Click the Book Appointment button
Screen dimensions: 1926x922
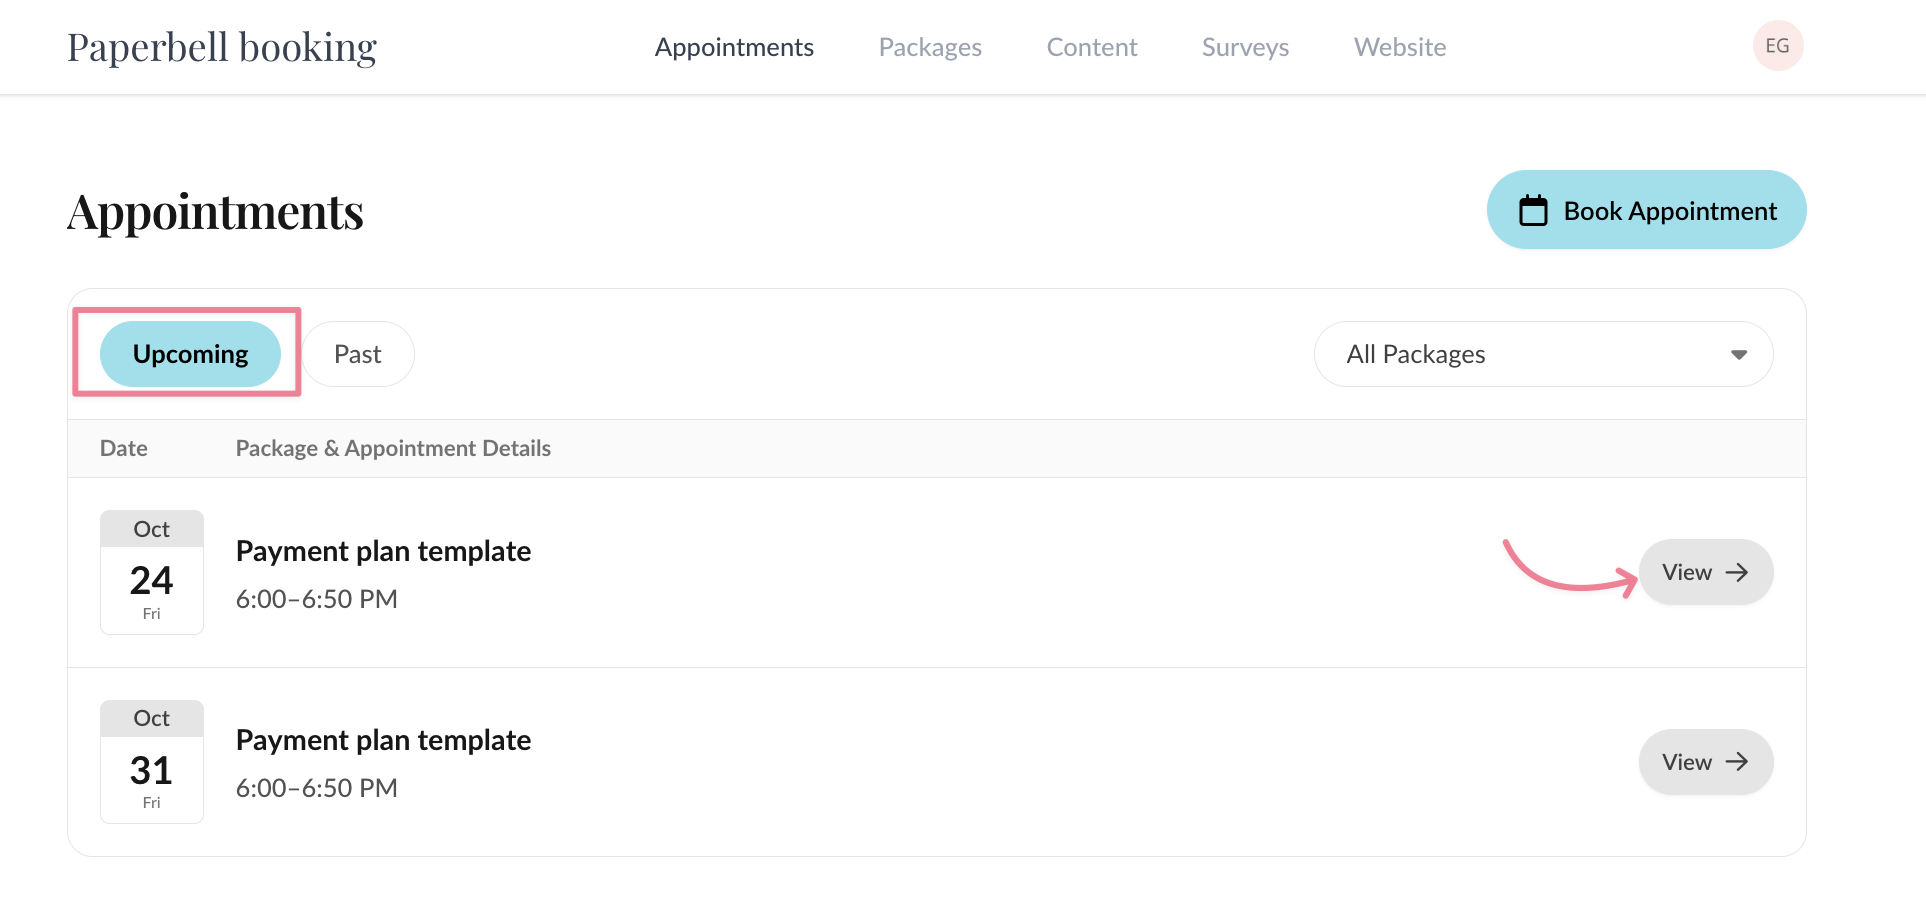tap(1646, 210)
